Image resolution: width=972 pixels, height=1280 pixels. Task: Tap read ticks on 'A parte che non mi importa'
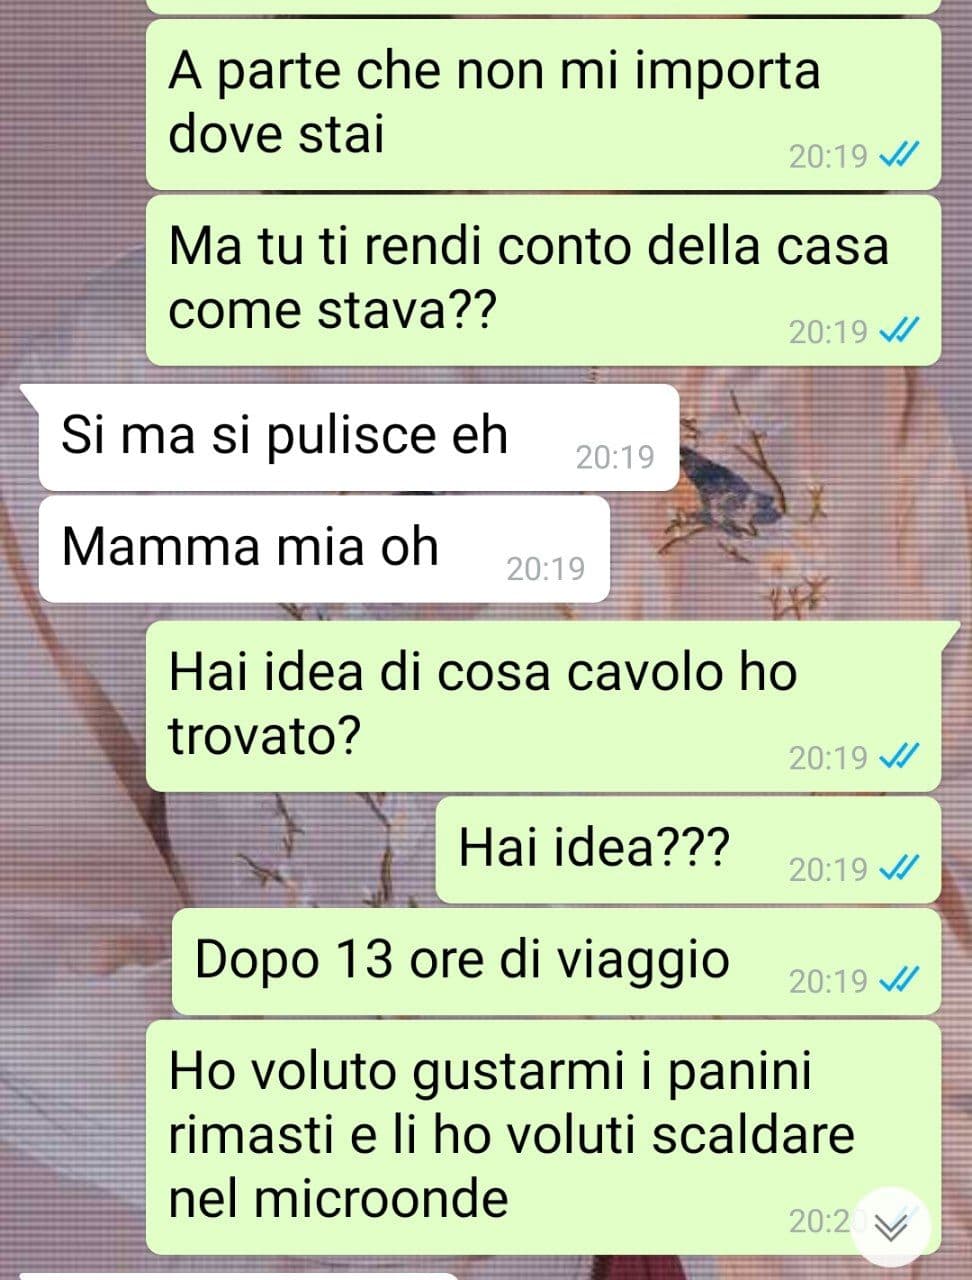(897, 156)
